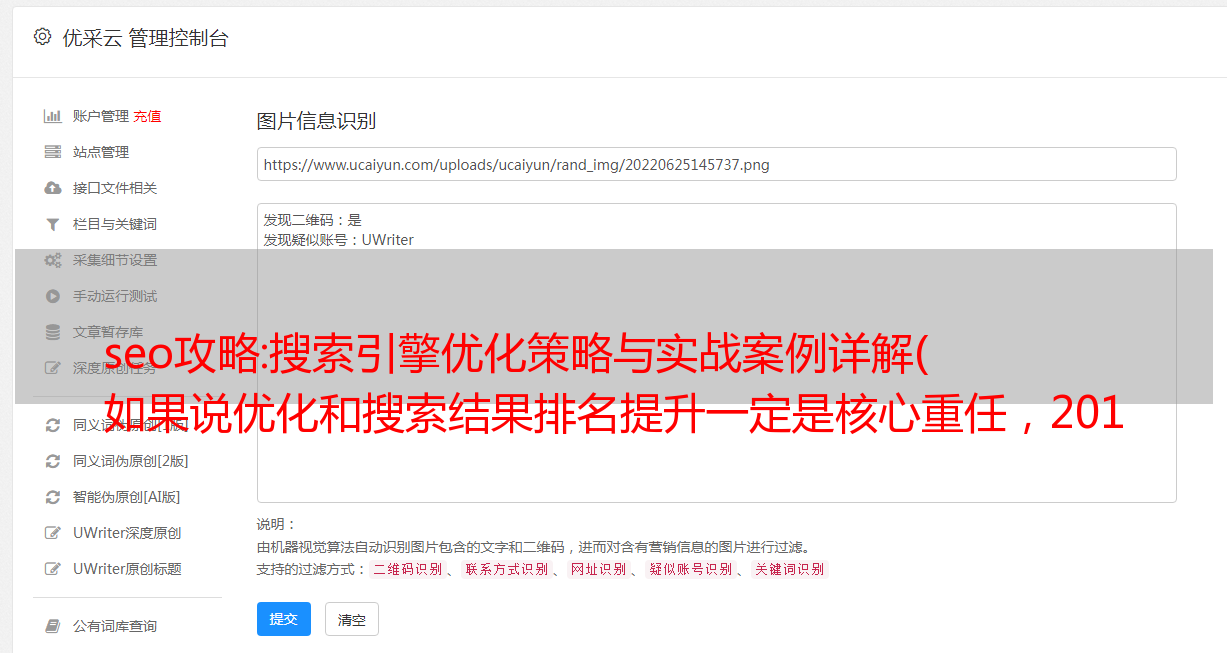Open 站点管理 menu item
The image size is (1227, 653).
tap(101, 152)
